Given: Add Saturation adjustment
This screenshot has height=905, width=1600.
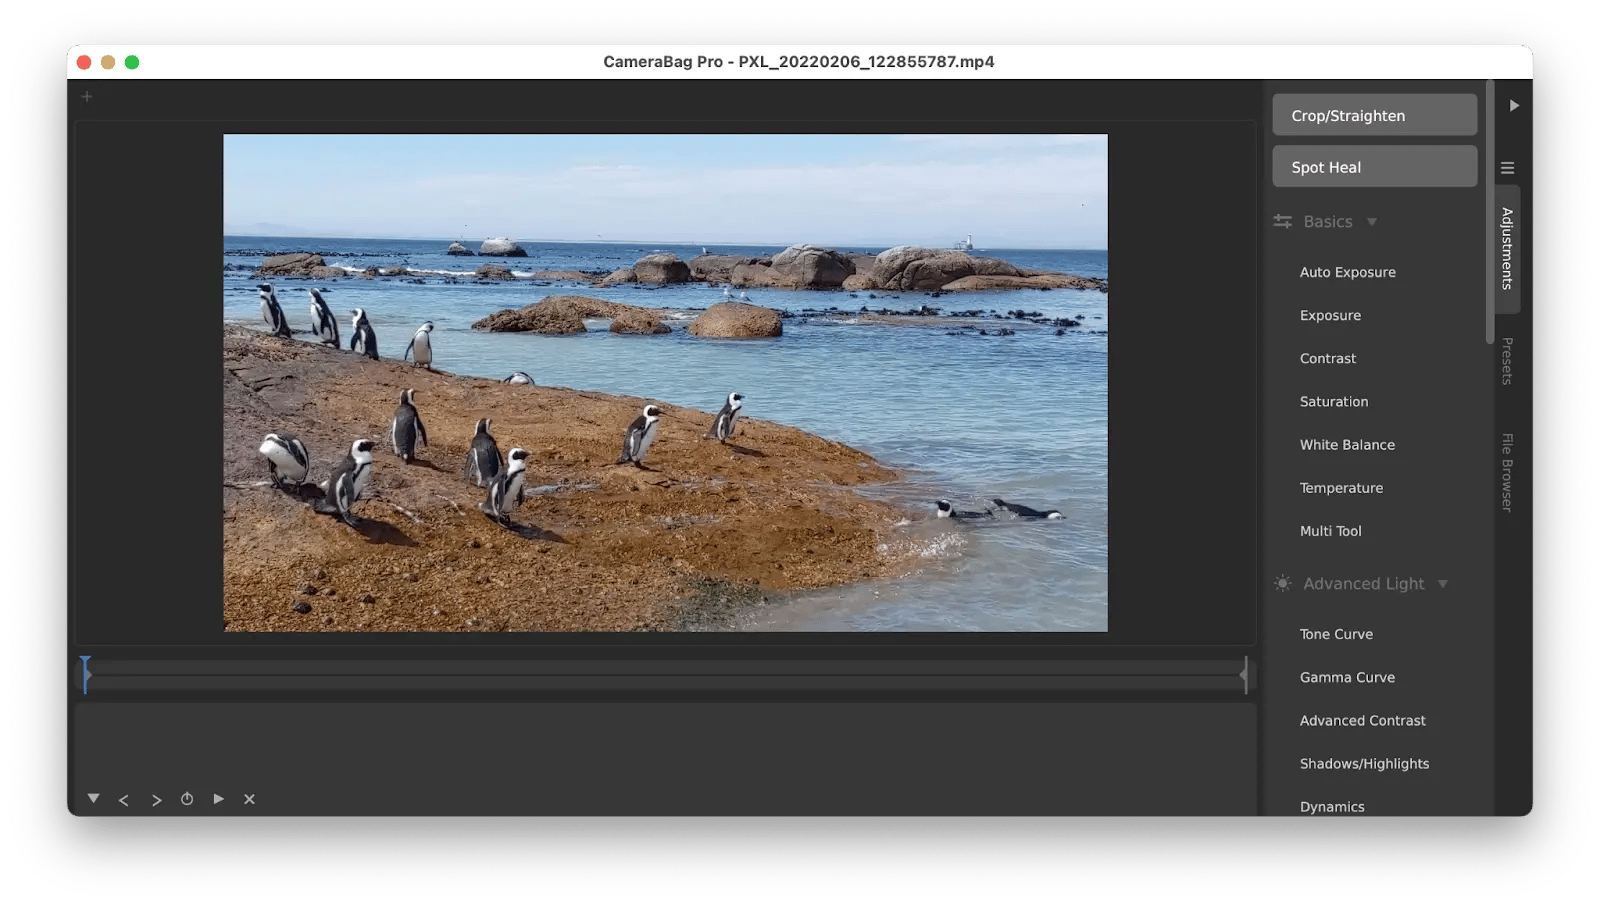Looking at the screenshot, I should tap(1334, 401).
